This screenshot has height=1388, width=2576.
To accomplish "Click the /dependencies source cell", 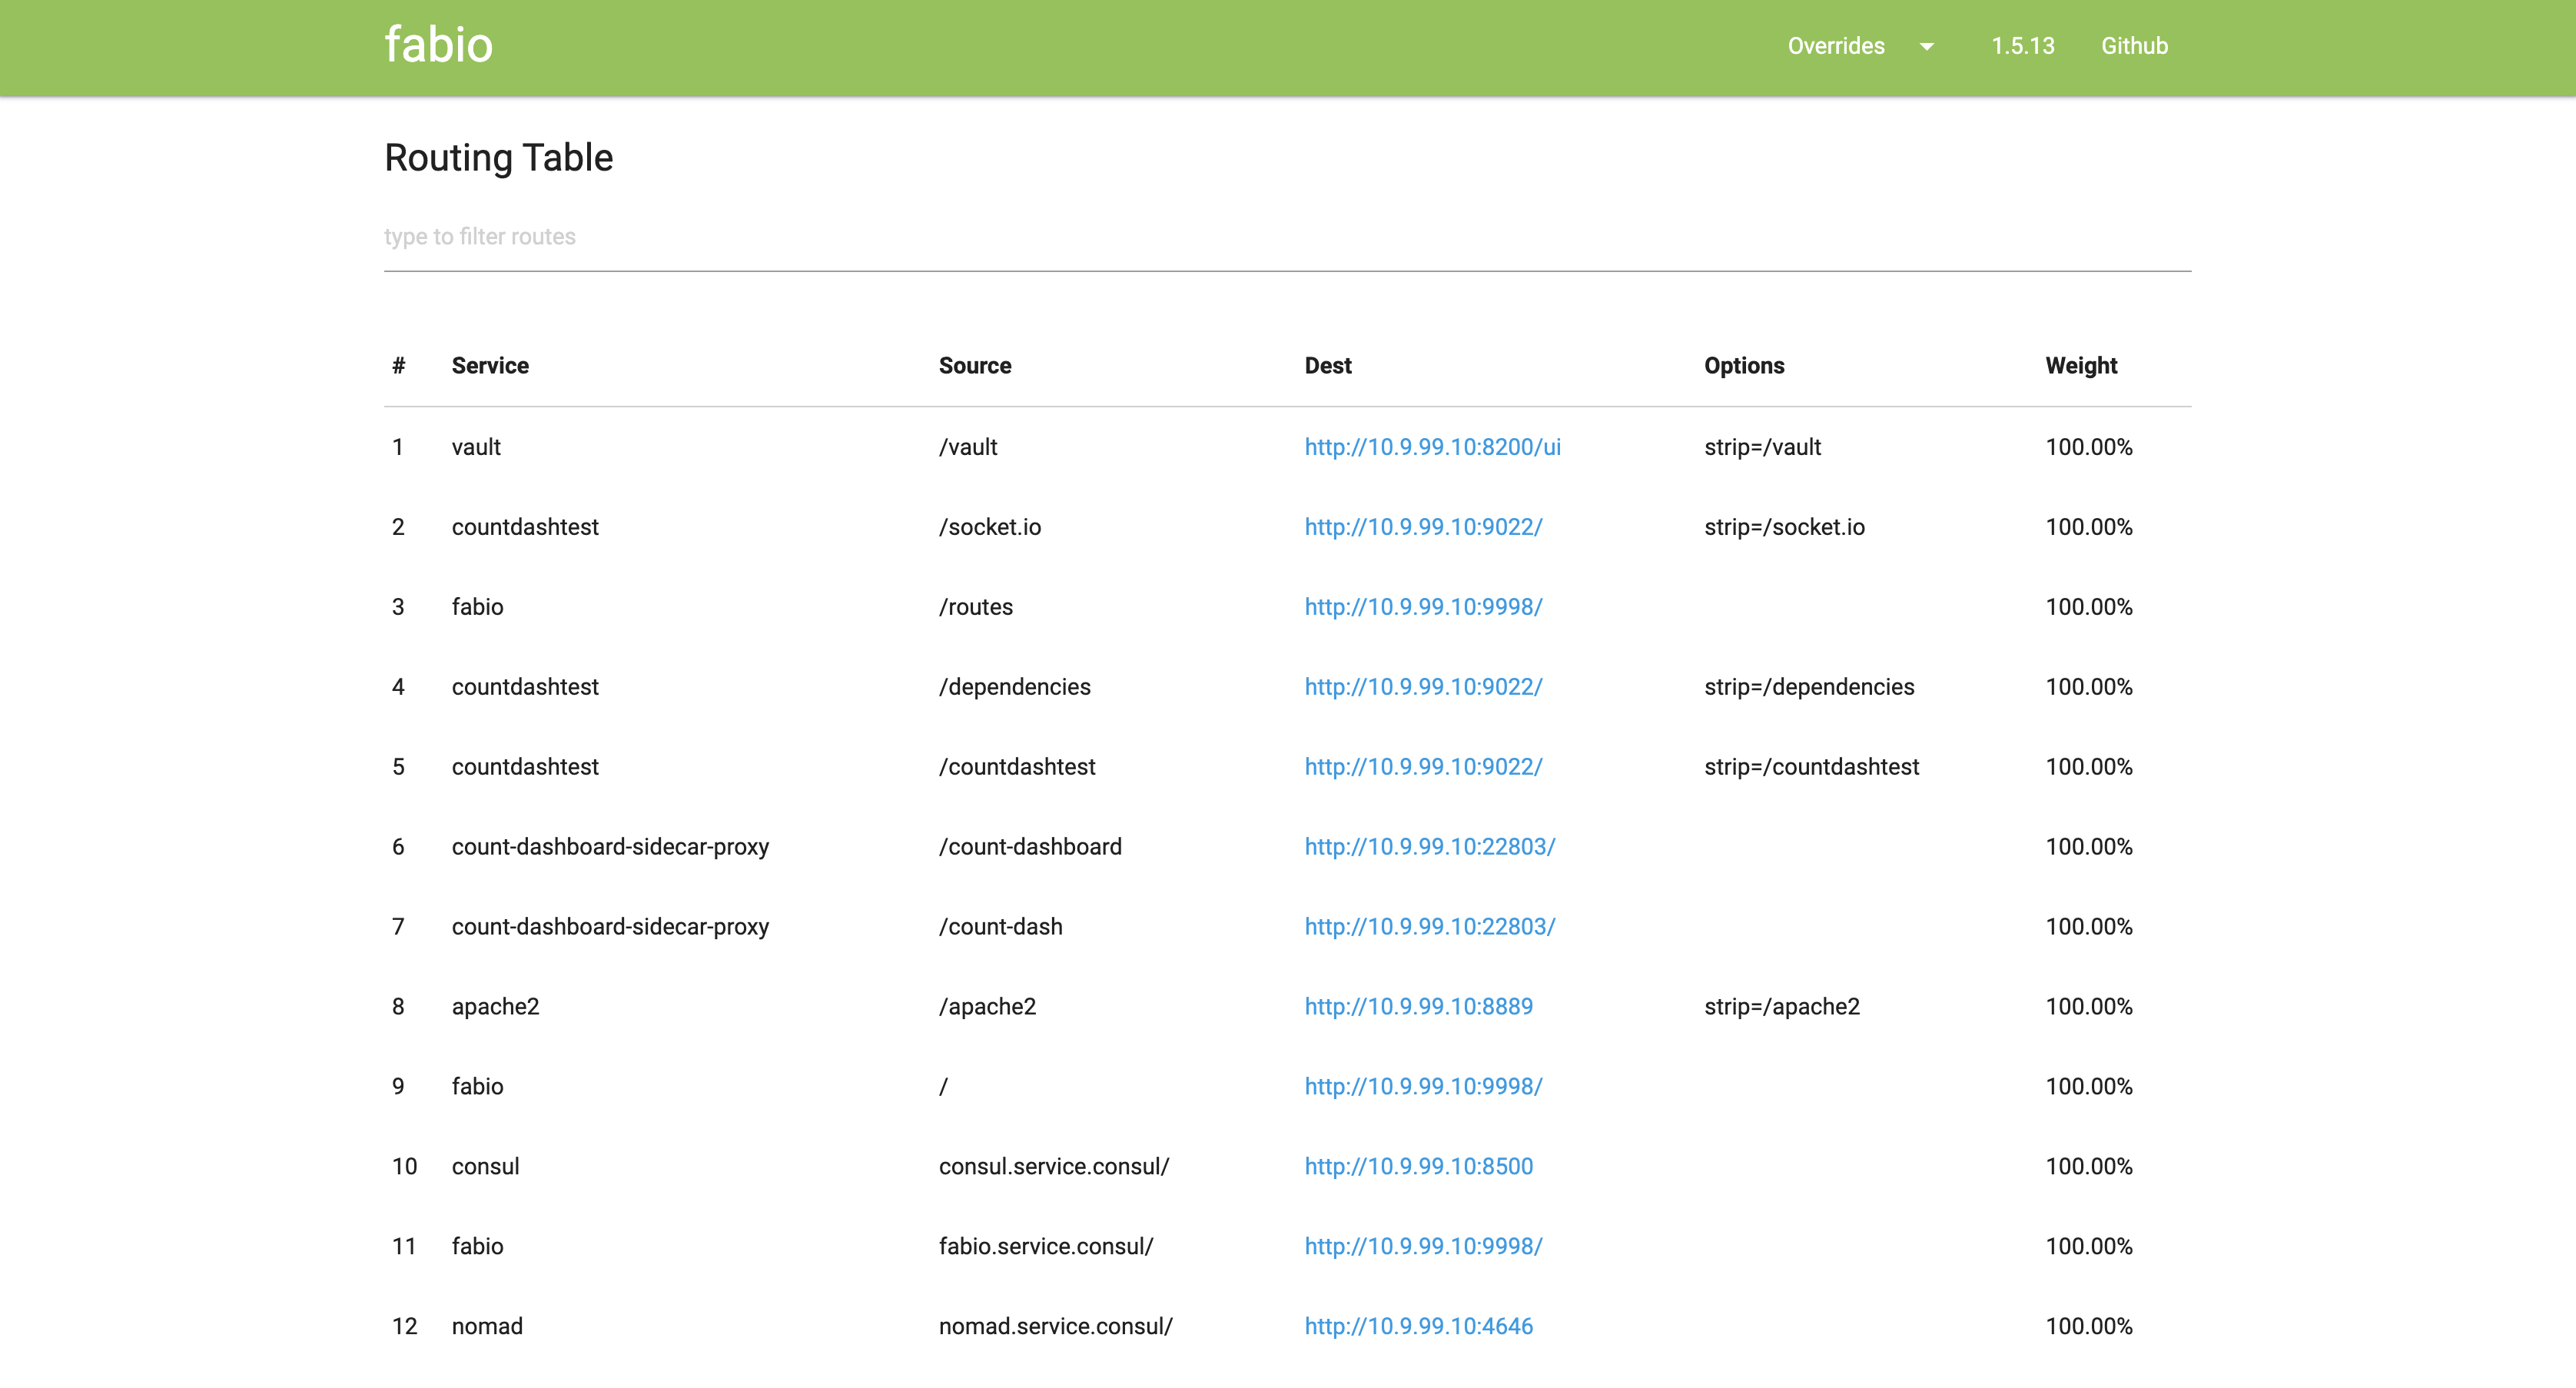I will (1015, 687).
